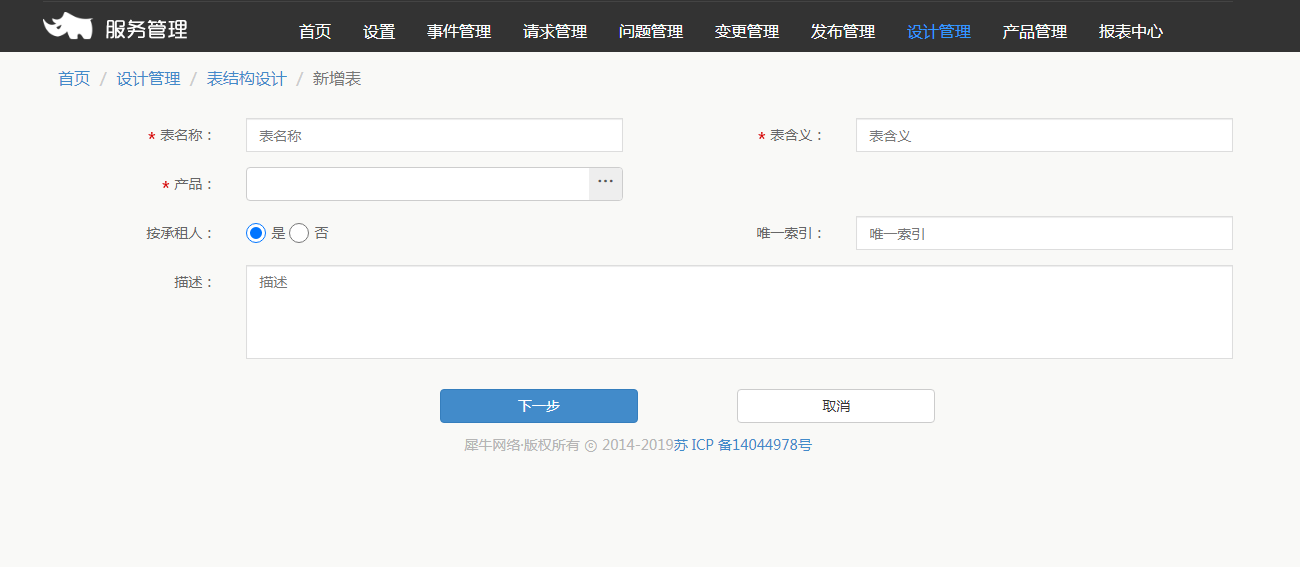Click the 产品 input field
The width and height of the screenshot is (1300, 567).
pyautogui.click(x=418, y=184)
